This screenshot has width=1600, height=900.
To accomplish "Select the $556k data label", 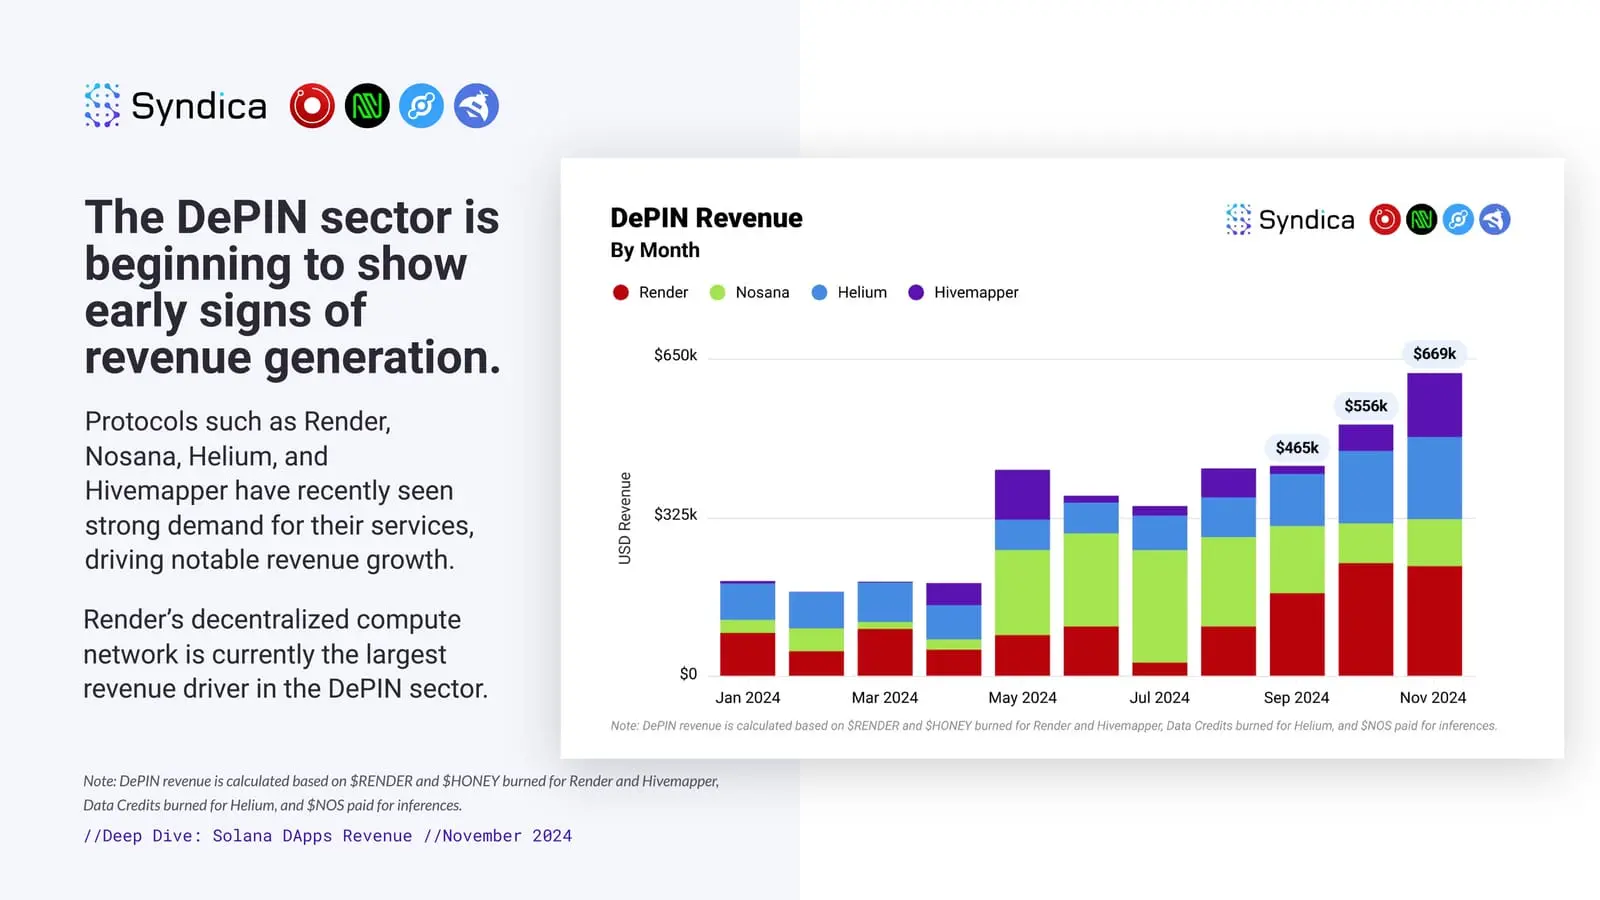I will tap(1365, 406).
